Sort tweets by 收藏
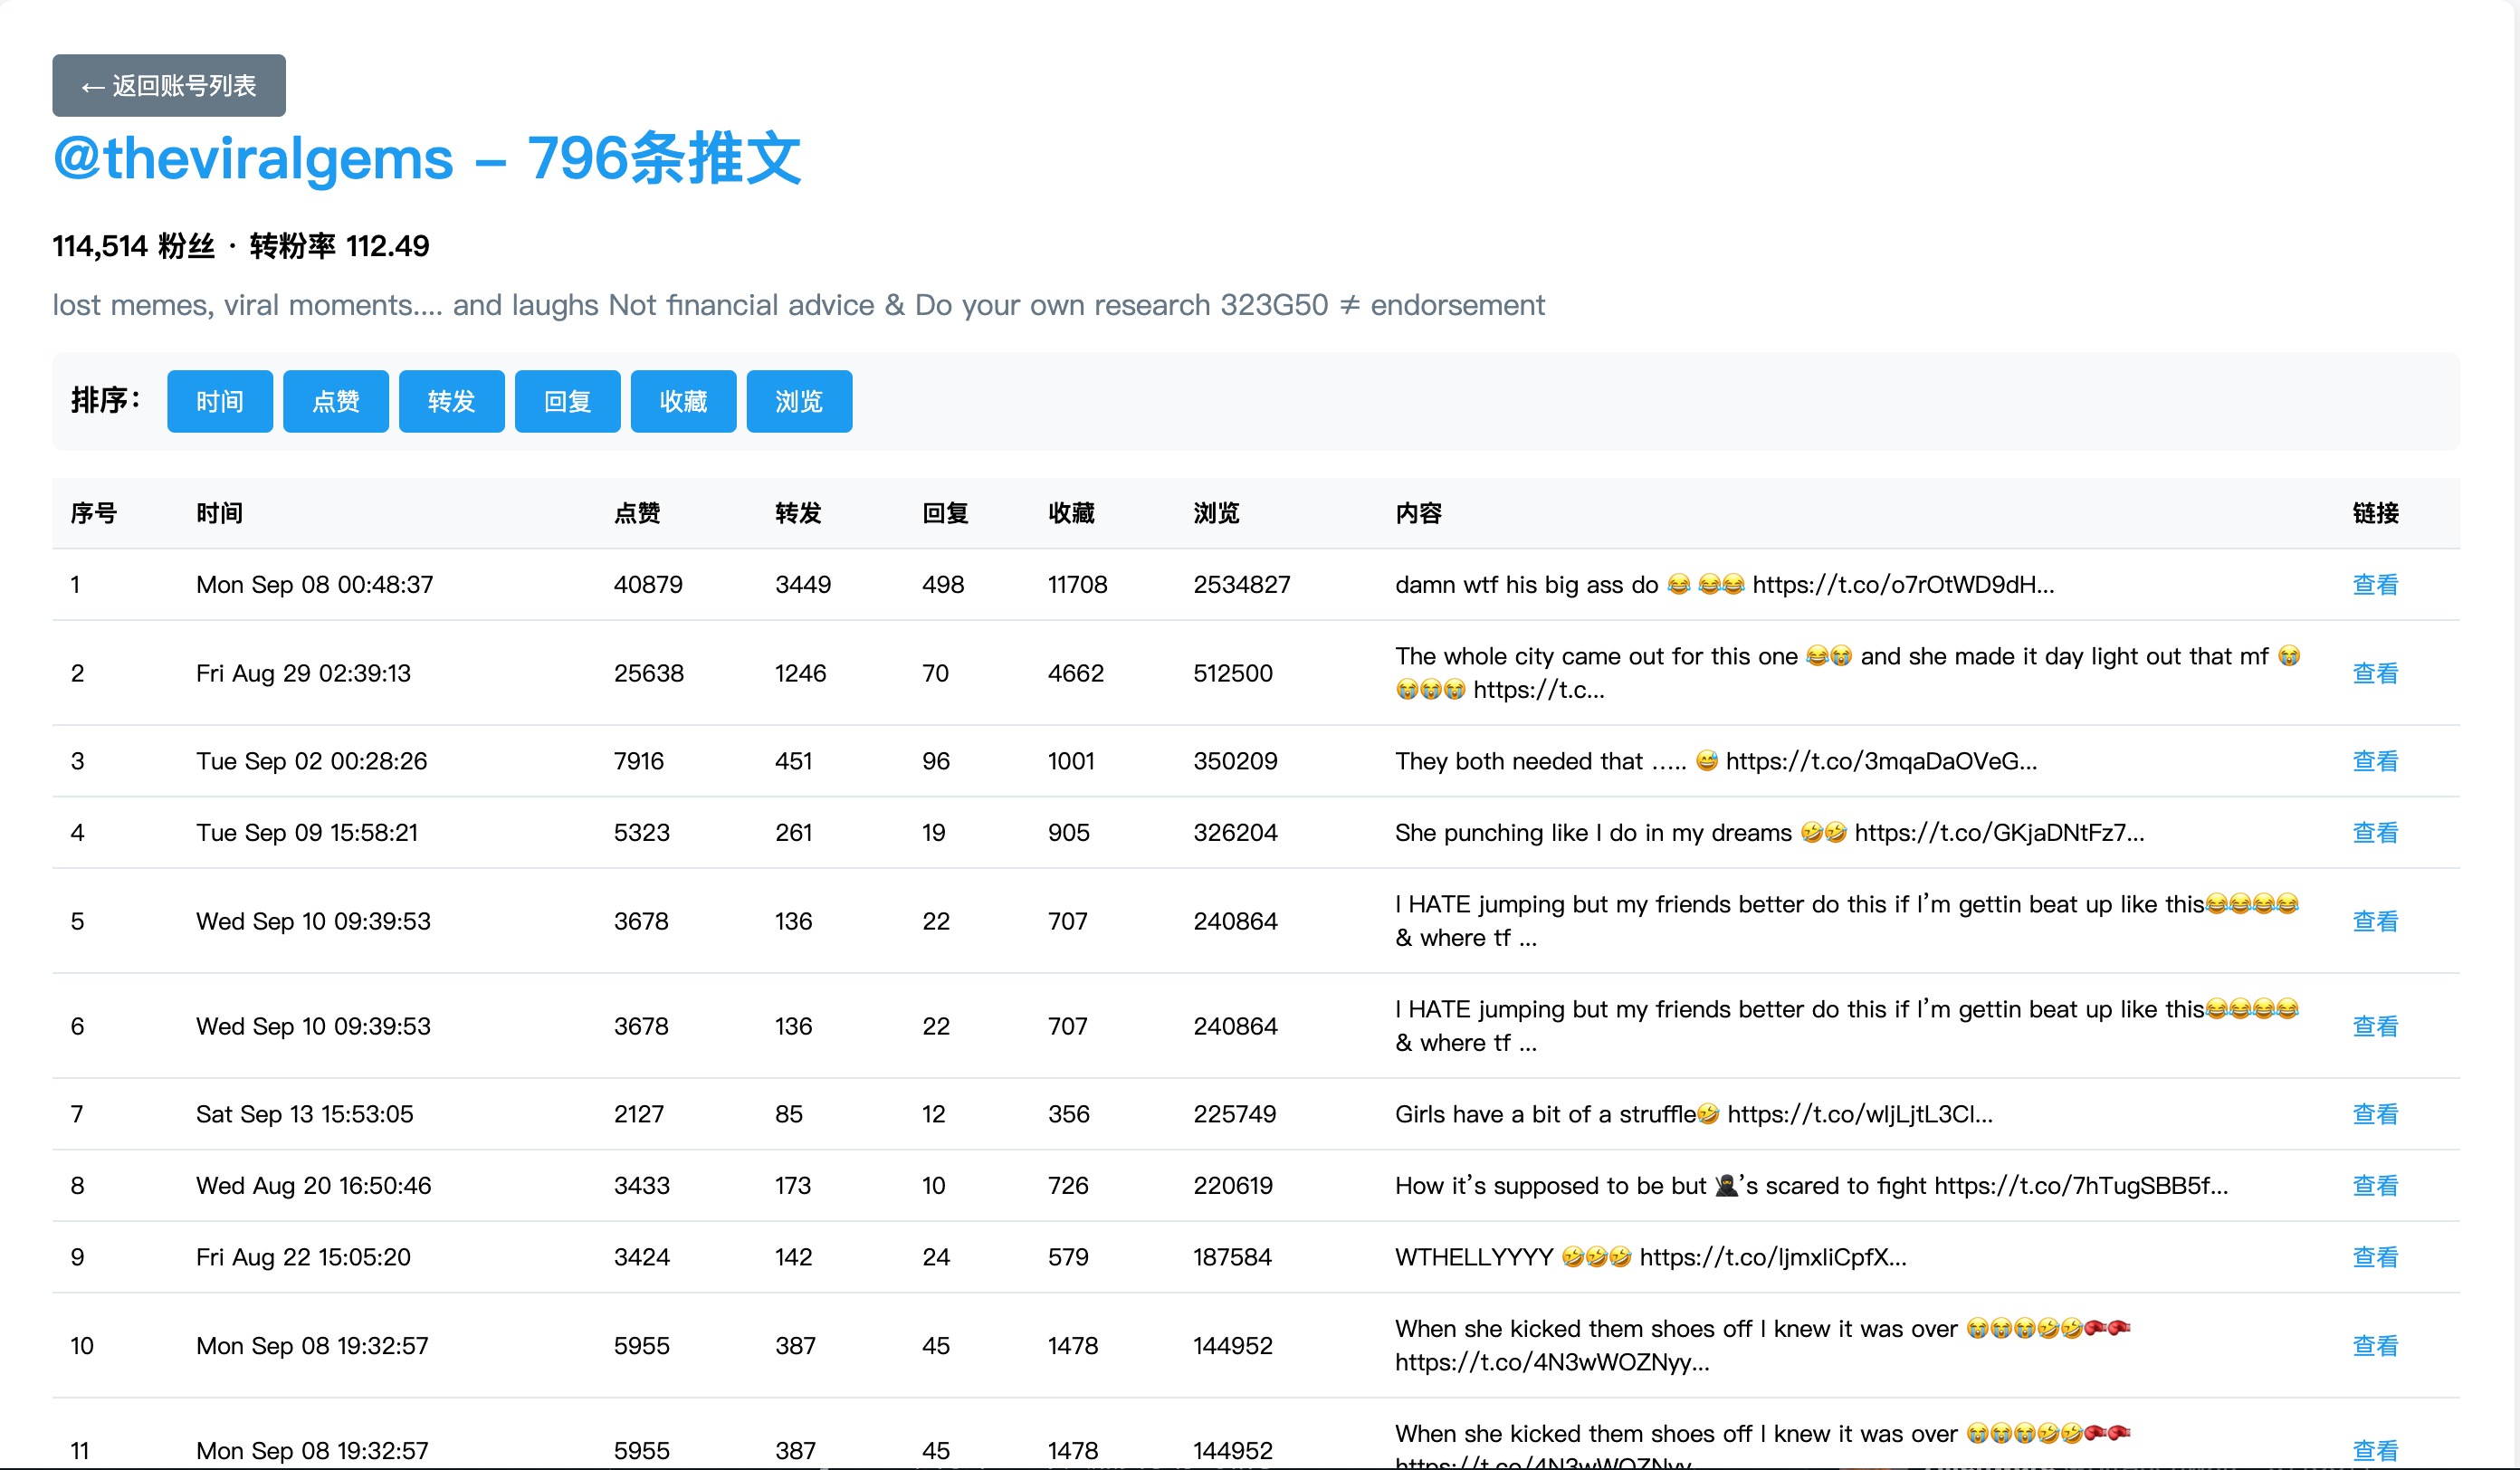The height and width of the screenshot is (1470, 2520). click(683, 401)
